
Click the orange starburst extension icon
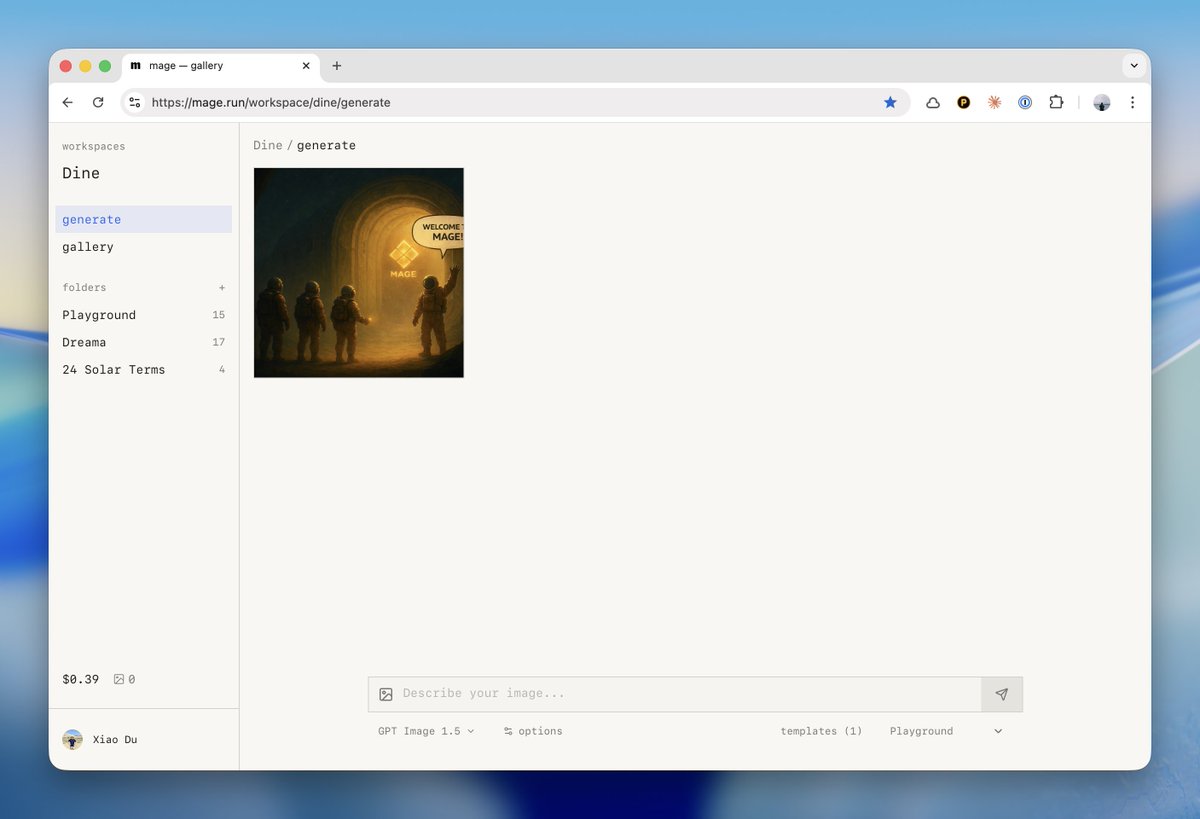click(994, 102)
